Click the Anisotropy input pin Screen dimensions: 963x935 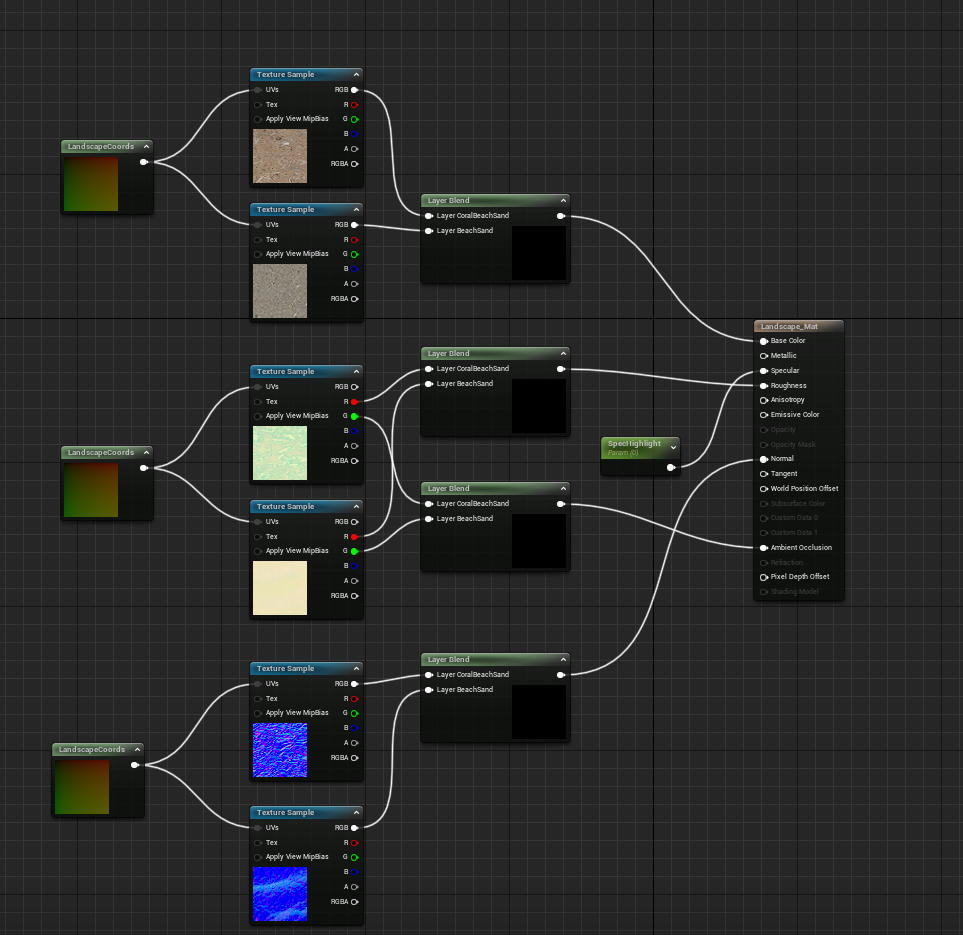764,400
